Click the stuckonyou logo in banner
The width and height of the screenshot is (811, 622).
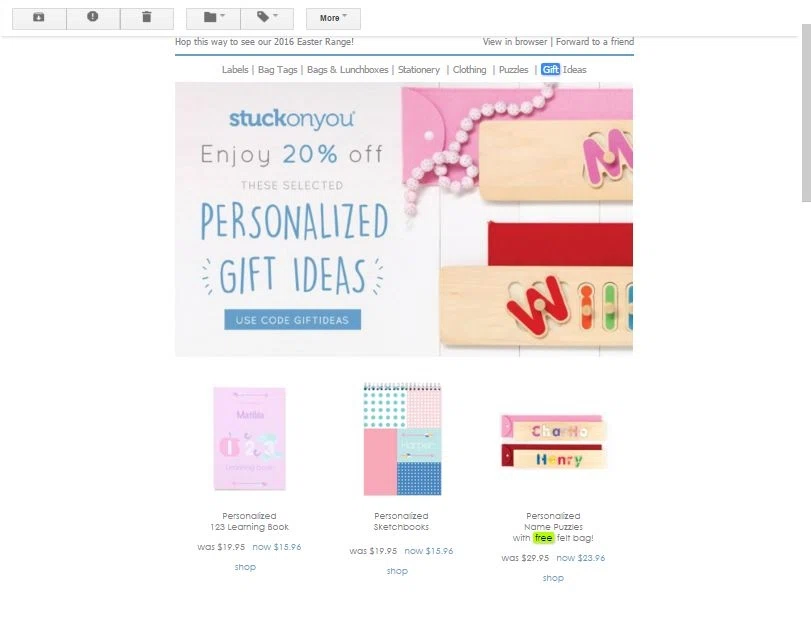[x=292, y=118]
